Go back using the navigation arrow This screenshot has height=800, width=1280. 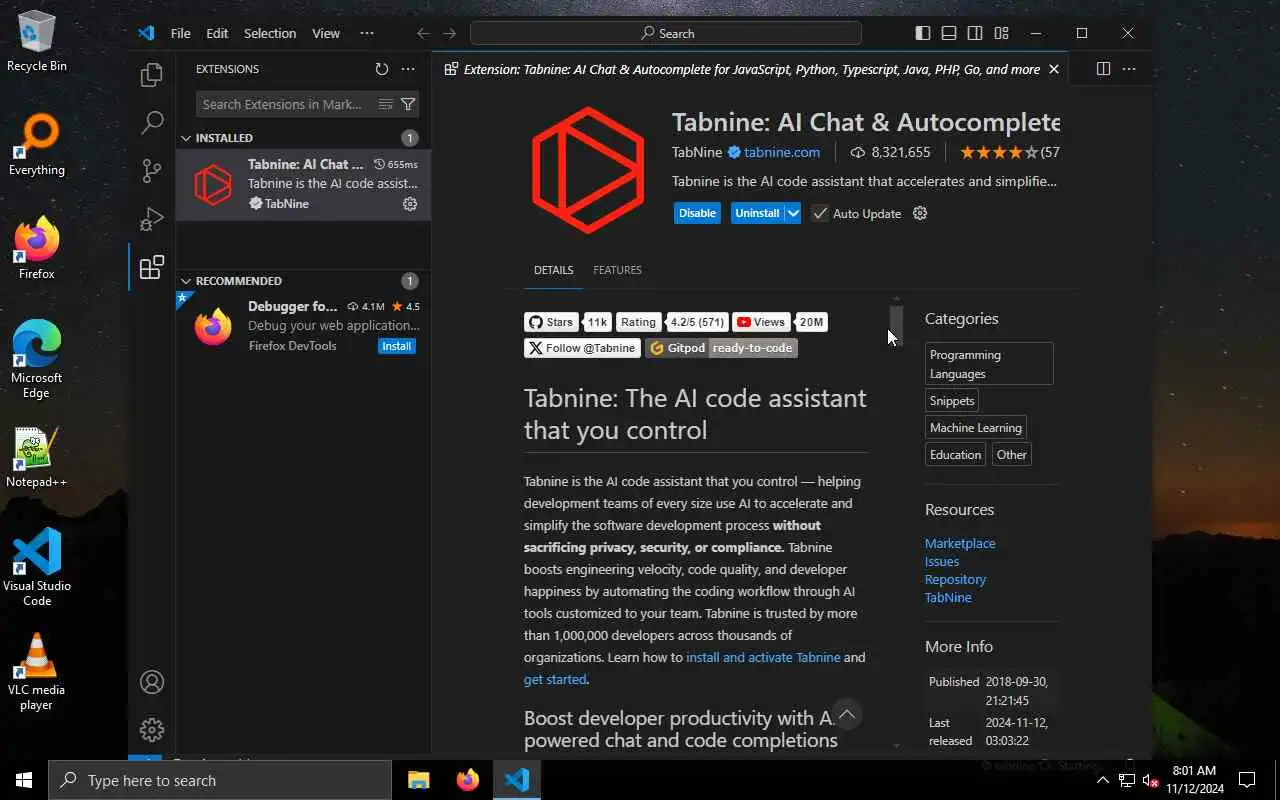tap(423, 33)
